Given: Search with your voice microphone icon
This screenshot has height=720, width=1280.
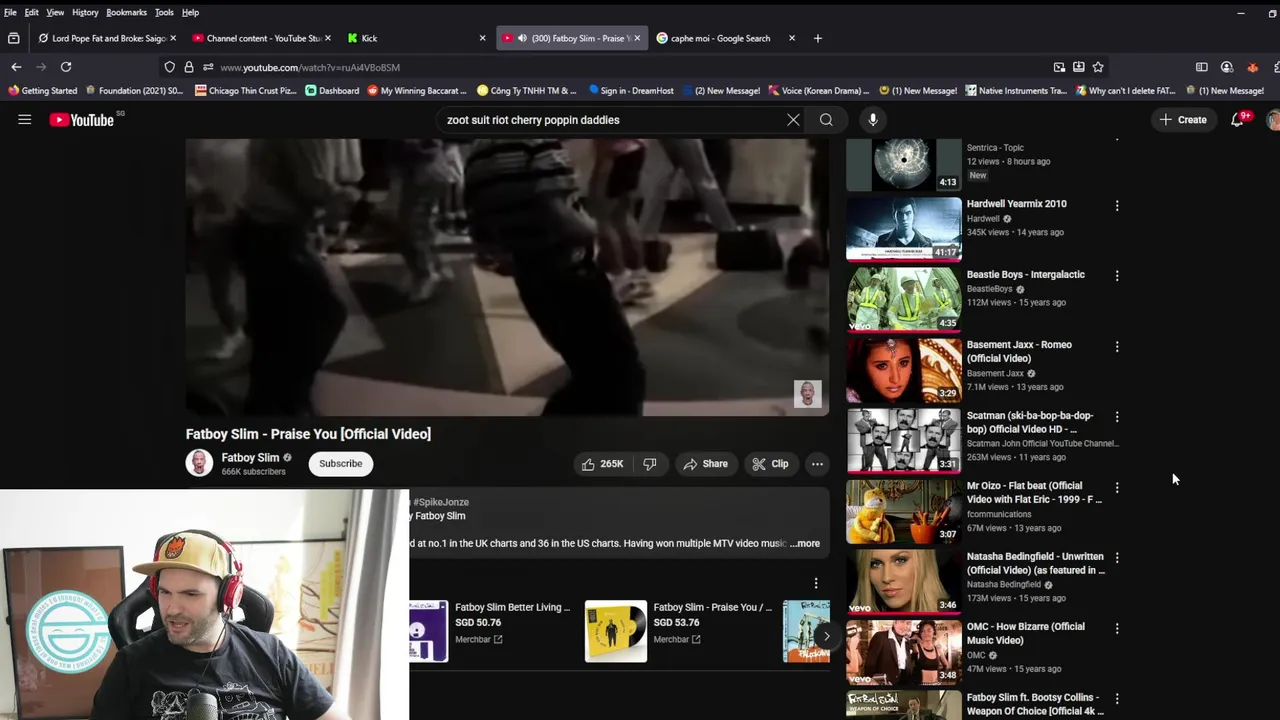Looking at the screenshot, I should click(x=873, y=120).
